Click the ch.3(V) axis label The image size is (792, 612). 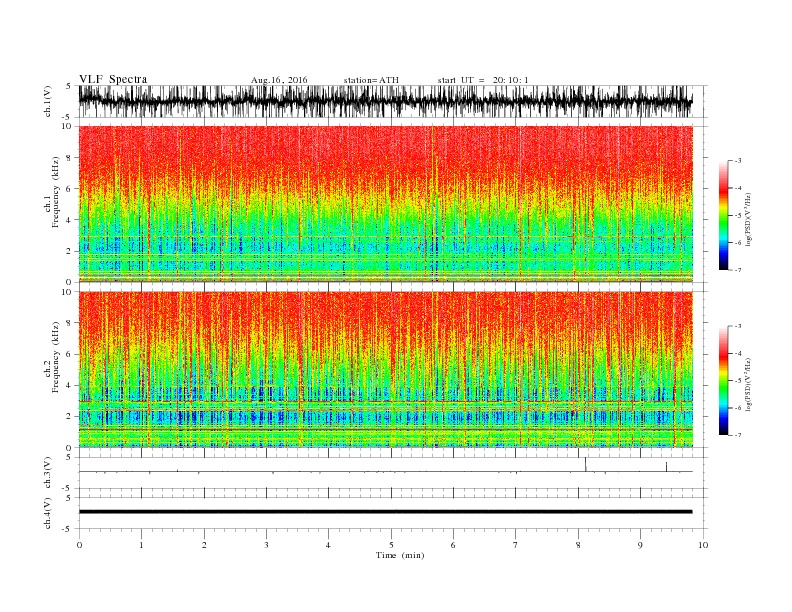click(x=48, y=473)
